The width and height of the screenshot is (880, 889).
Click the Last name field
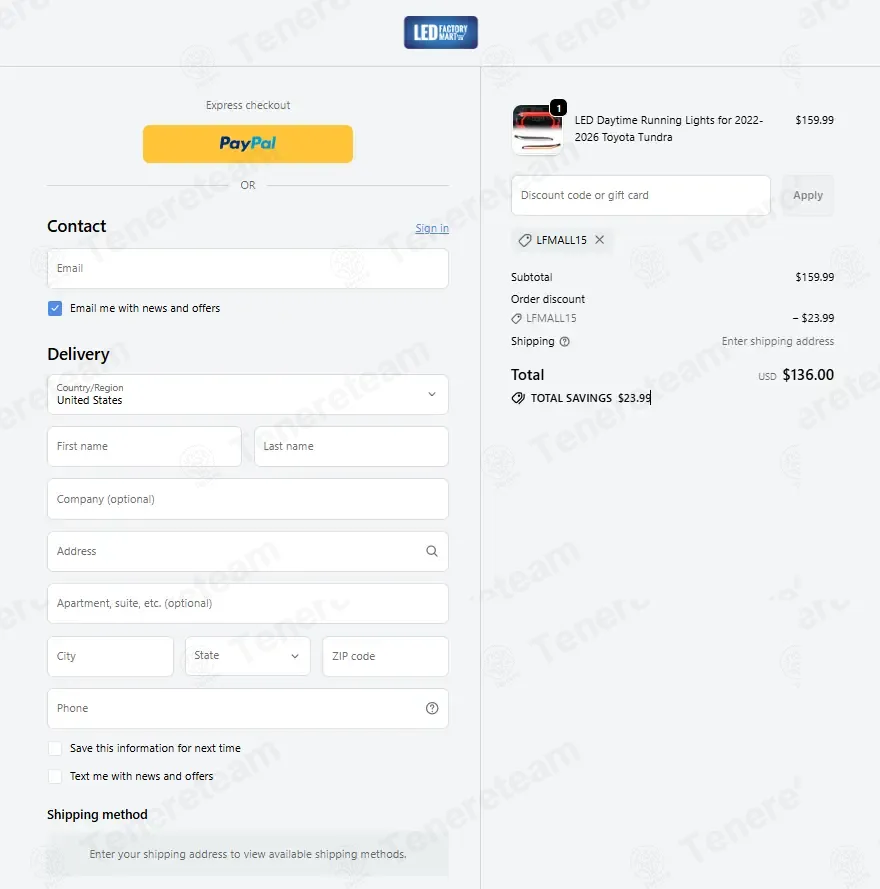pyautogui.click(x=351, y=446)
